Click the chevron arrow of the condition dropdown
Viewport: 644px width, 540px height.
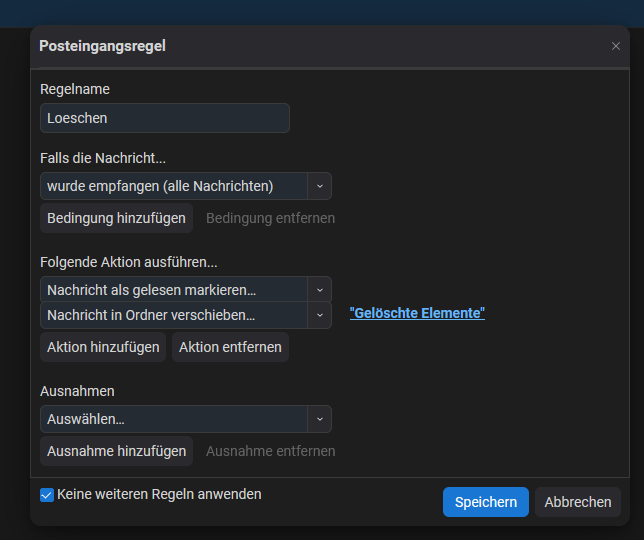click(320, 186)
